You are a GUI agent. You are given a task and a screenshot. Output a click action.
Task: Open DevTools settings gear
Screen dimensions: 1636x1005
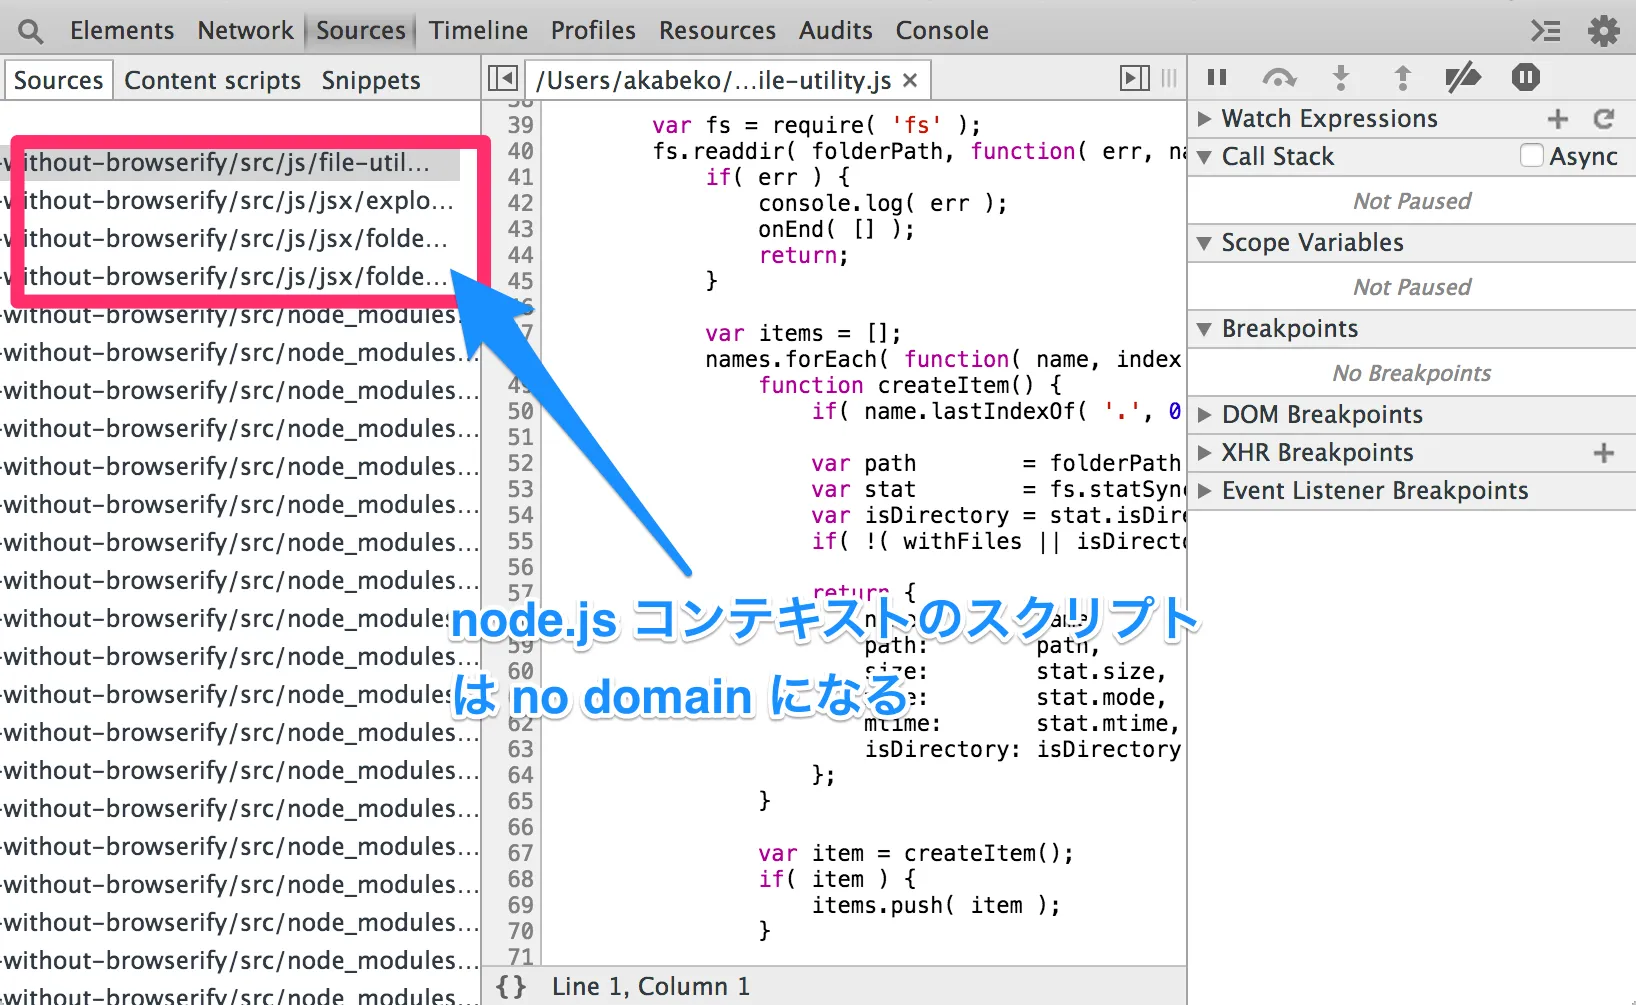click(1604, 30)
